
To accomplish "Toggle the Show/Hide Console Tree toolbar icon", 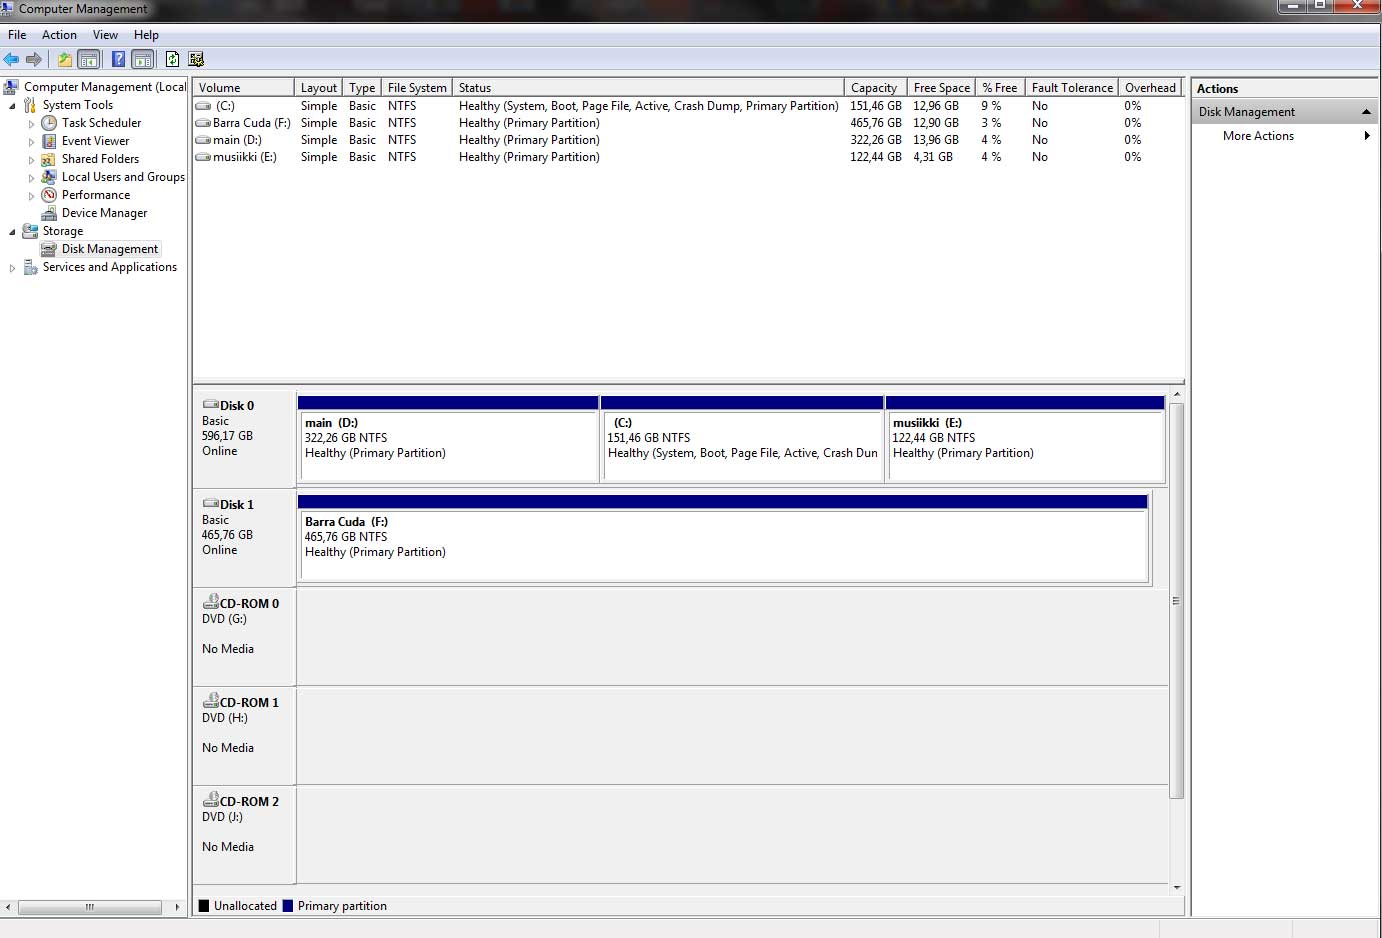I will 89,59.
